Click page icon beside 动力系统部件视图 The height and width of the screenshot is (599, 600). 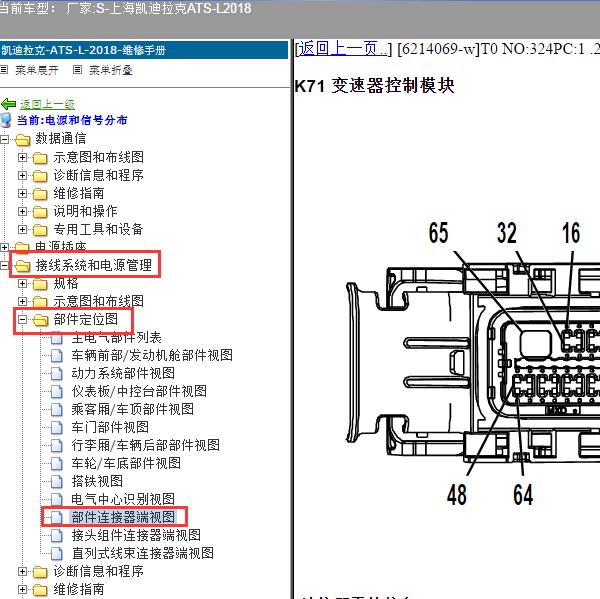[x=57, y=374]
